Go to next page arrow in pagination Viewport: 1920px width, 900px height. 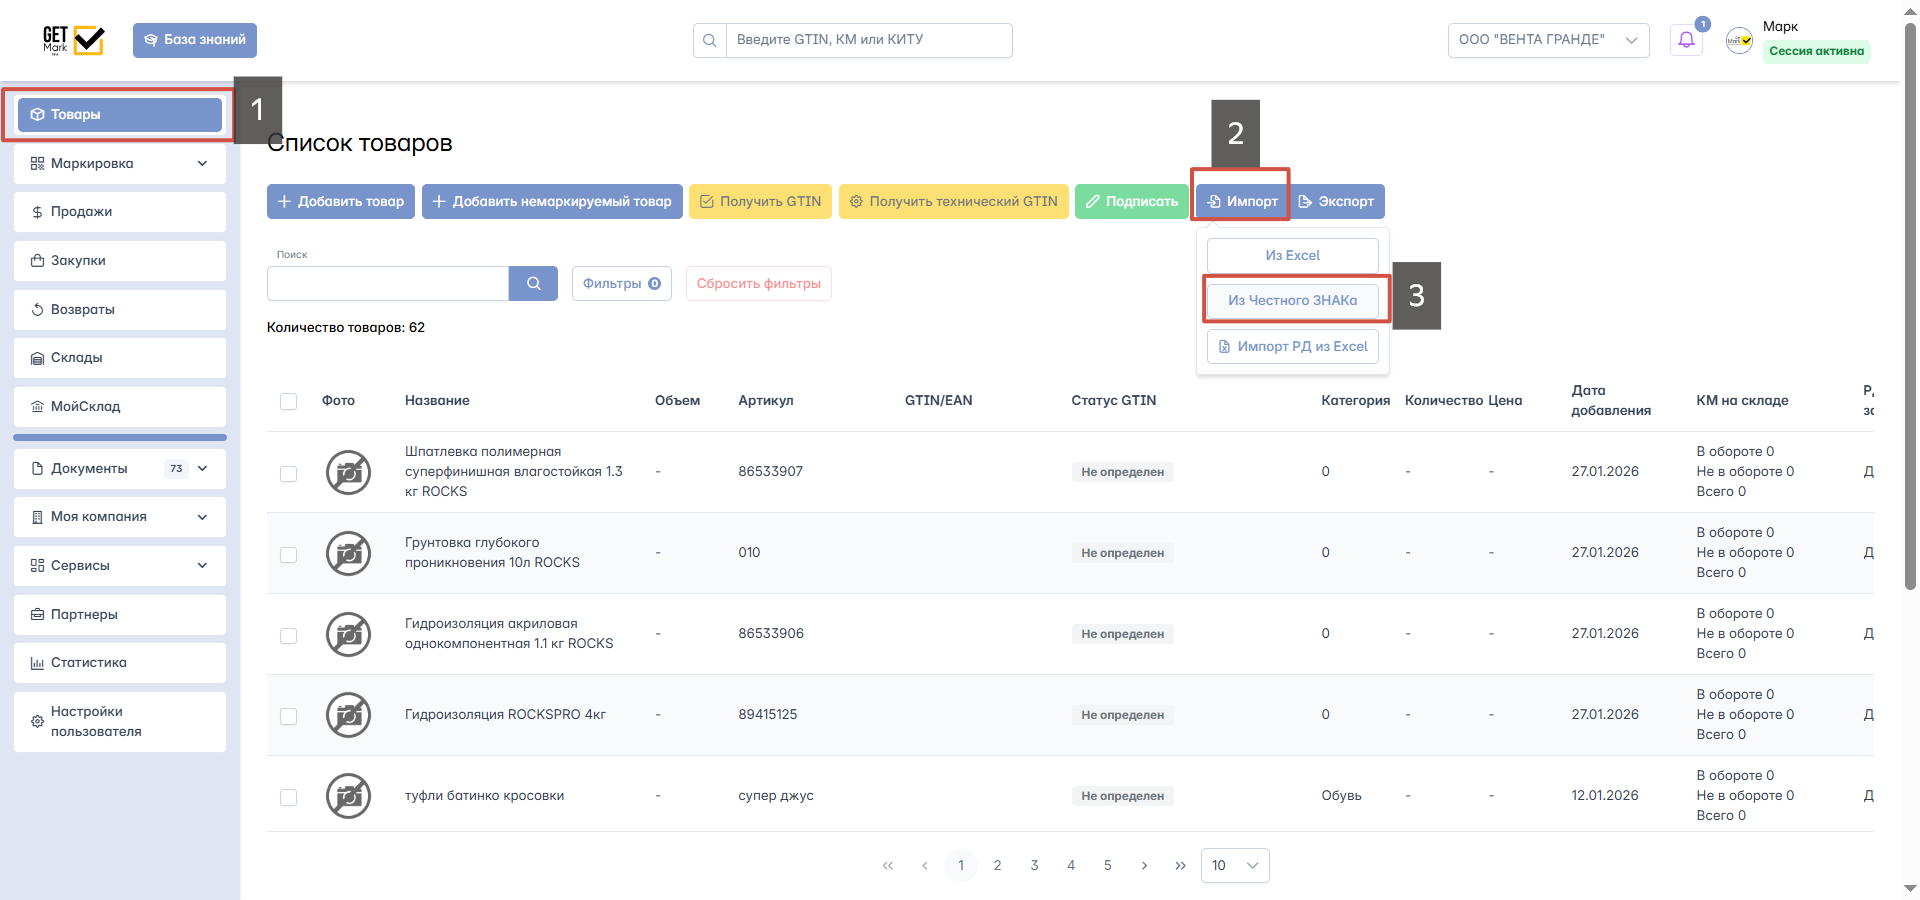1144,866
